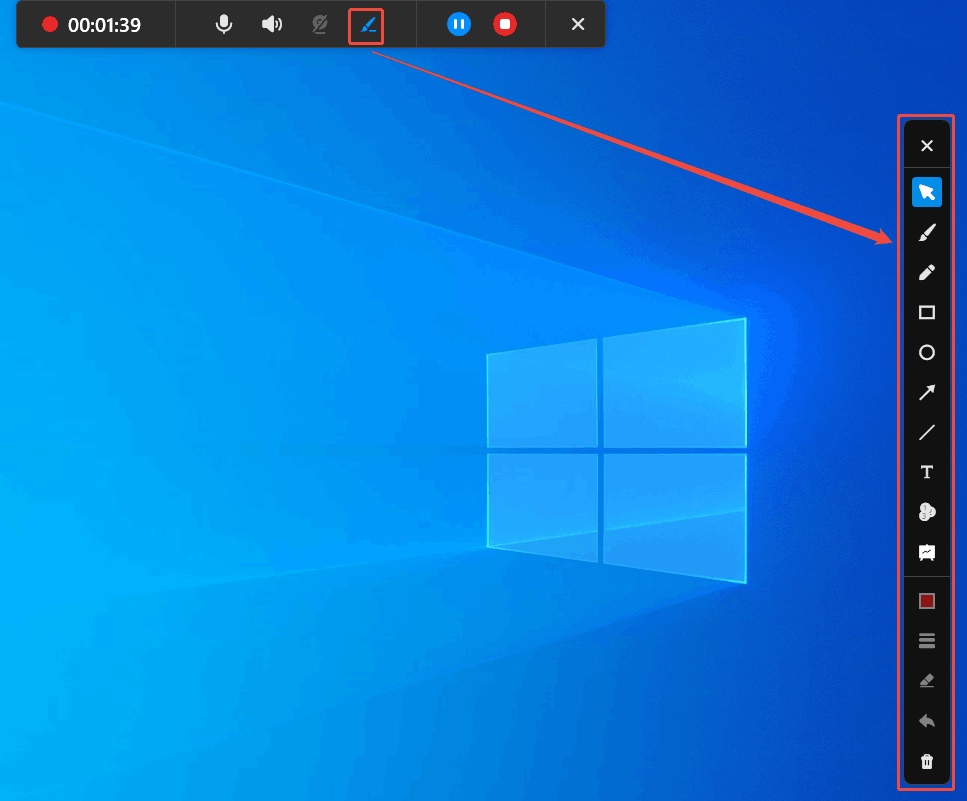Open the numbered steps counter tool

click(x=926, y=511)
